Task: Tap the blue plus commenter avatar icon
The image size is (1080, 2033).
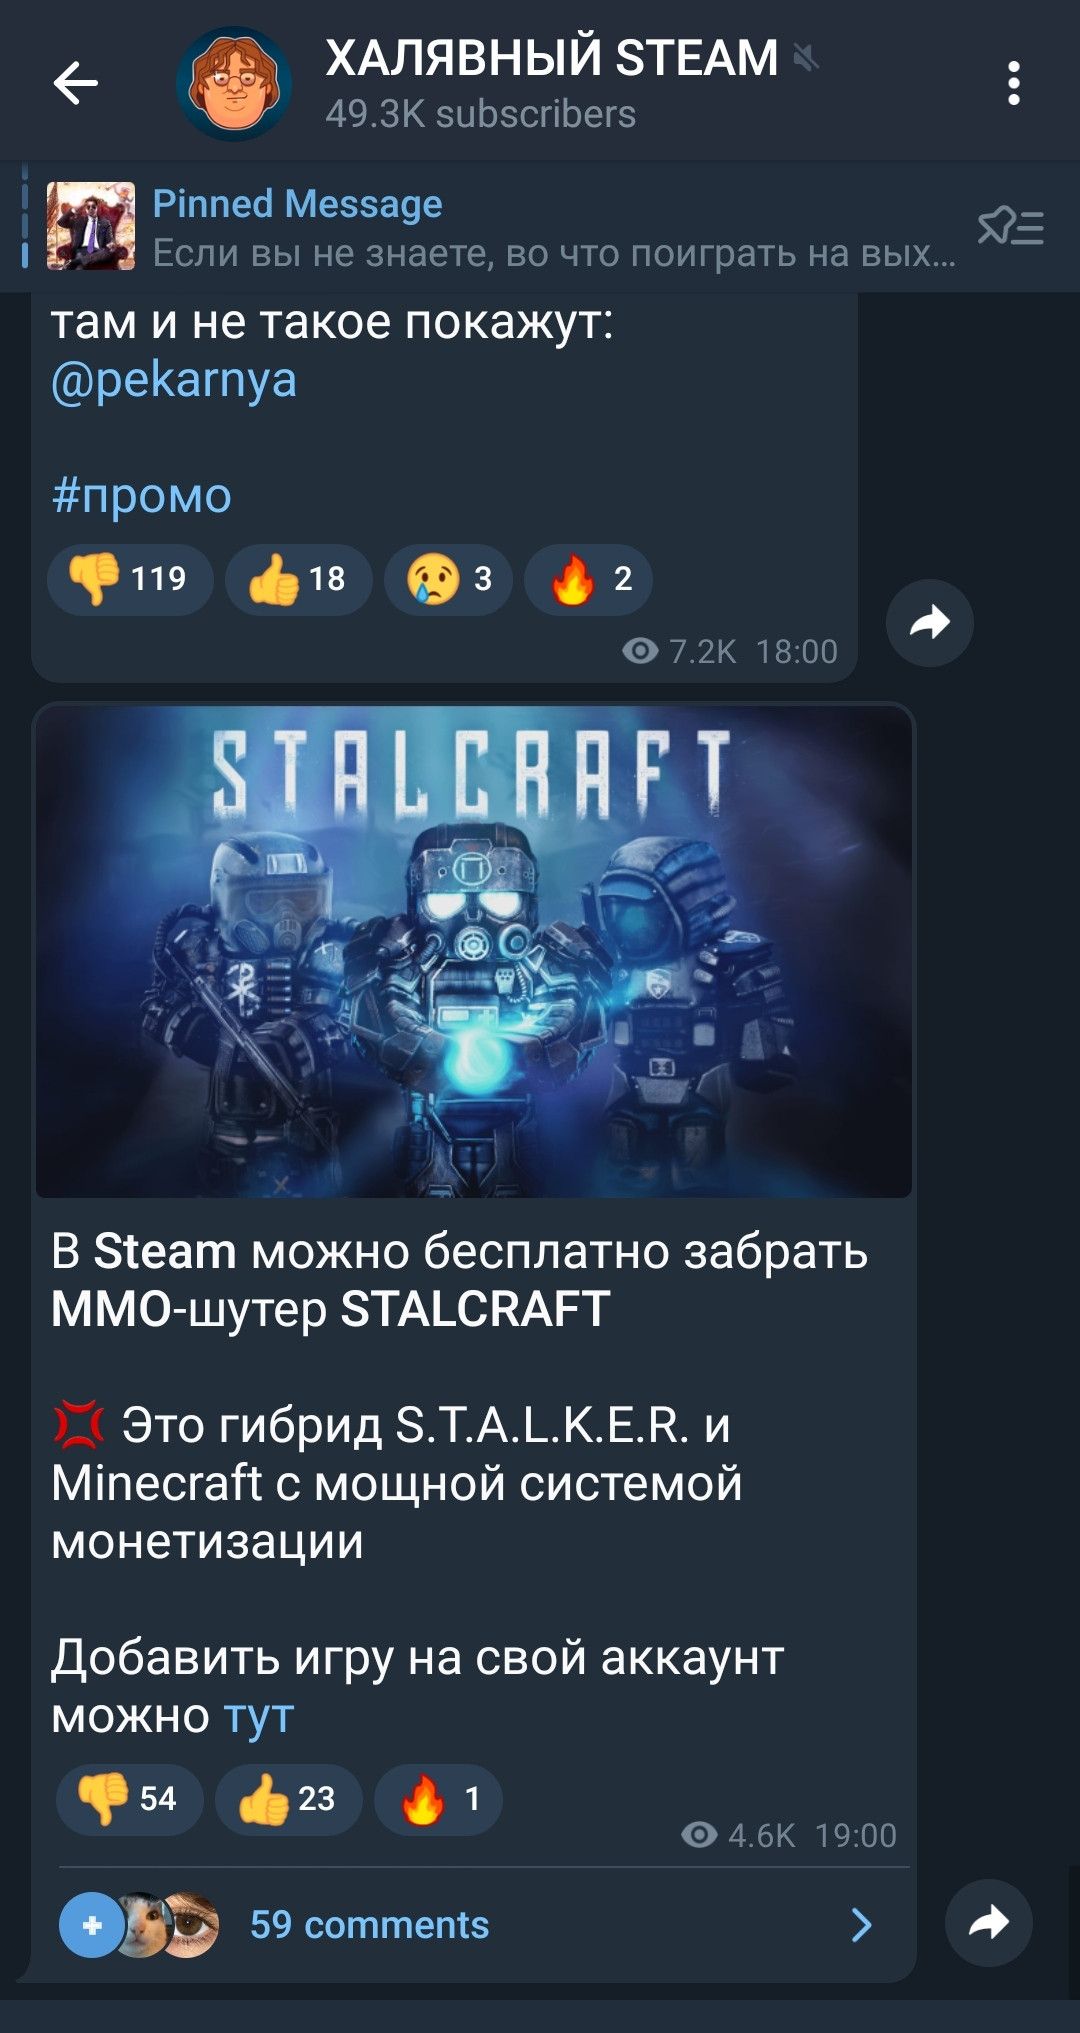Action: click(x=92, y=1924)
